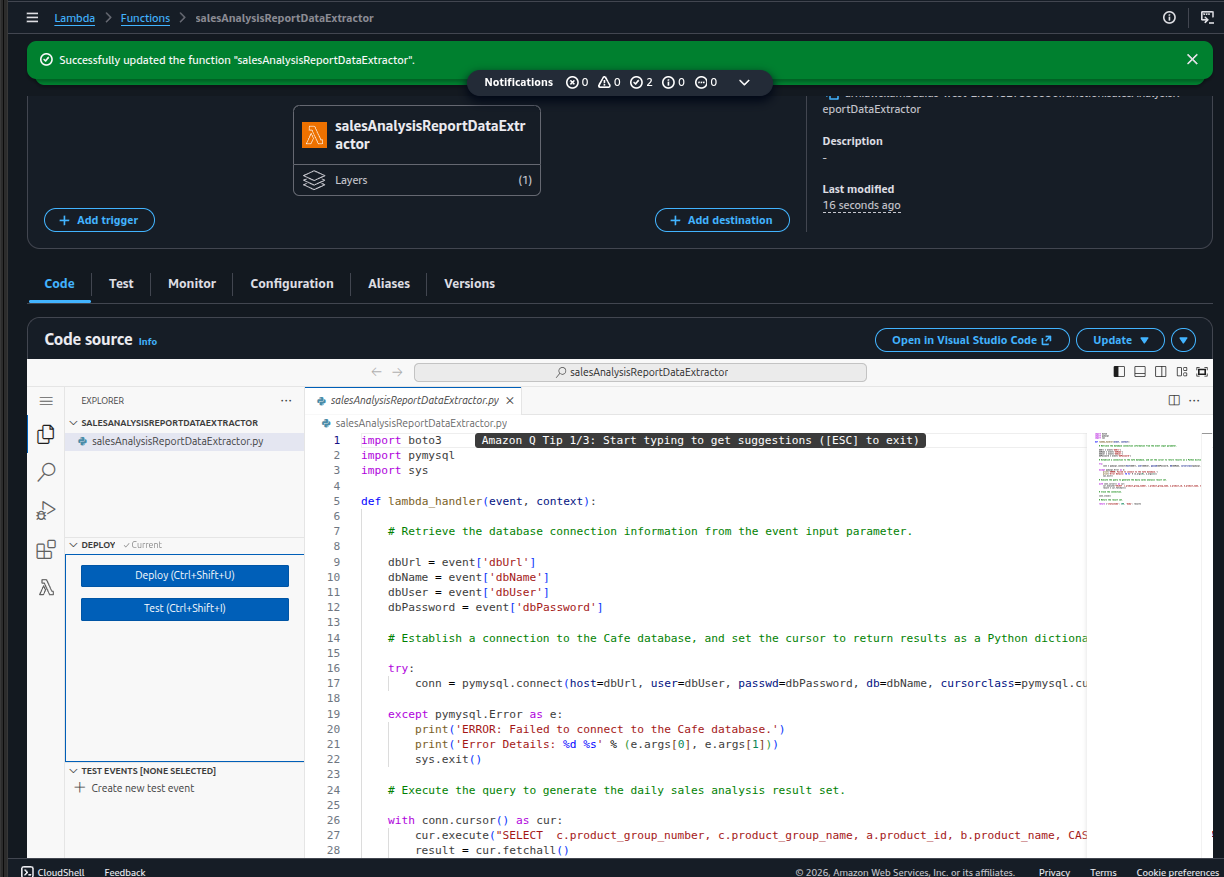Select Run and Debug icon in activity bar
Image resolution: width=1224 pixels, height=877 pixels.
[x=46, y=511]
